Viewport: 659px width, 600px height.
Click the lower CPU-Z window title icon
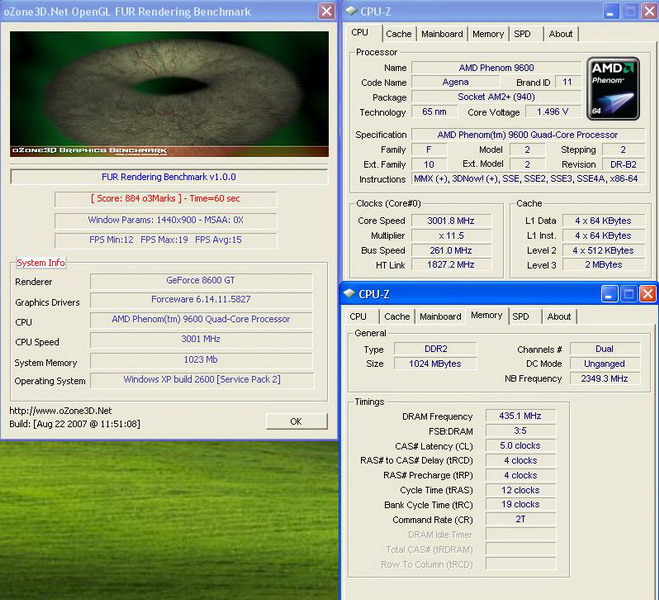tap(350, 293)
